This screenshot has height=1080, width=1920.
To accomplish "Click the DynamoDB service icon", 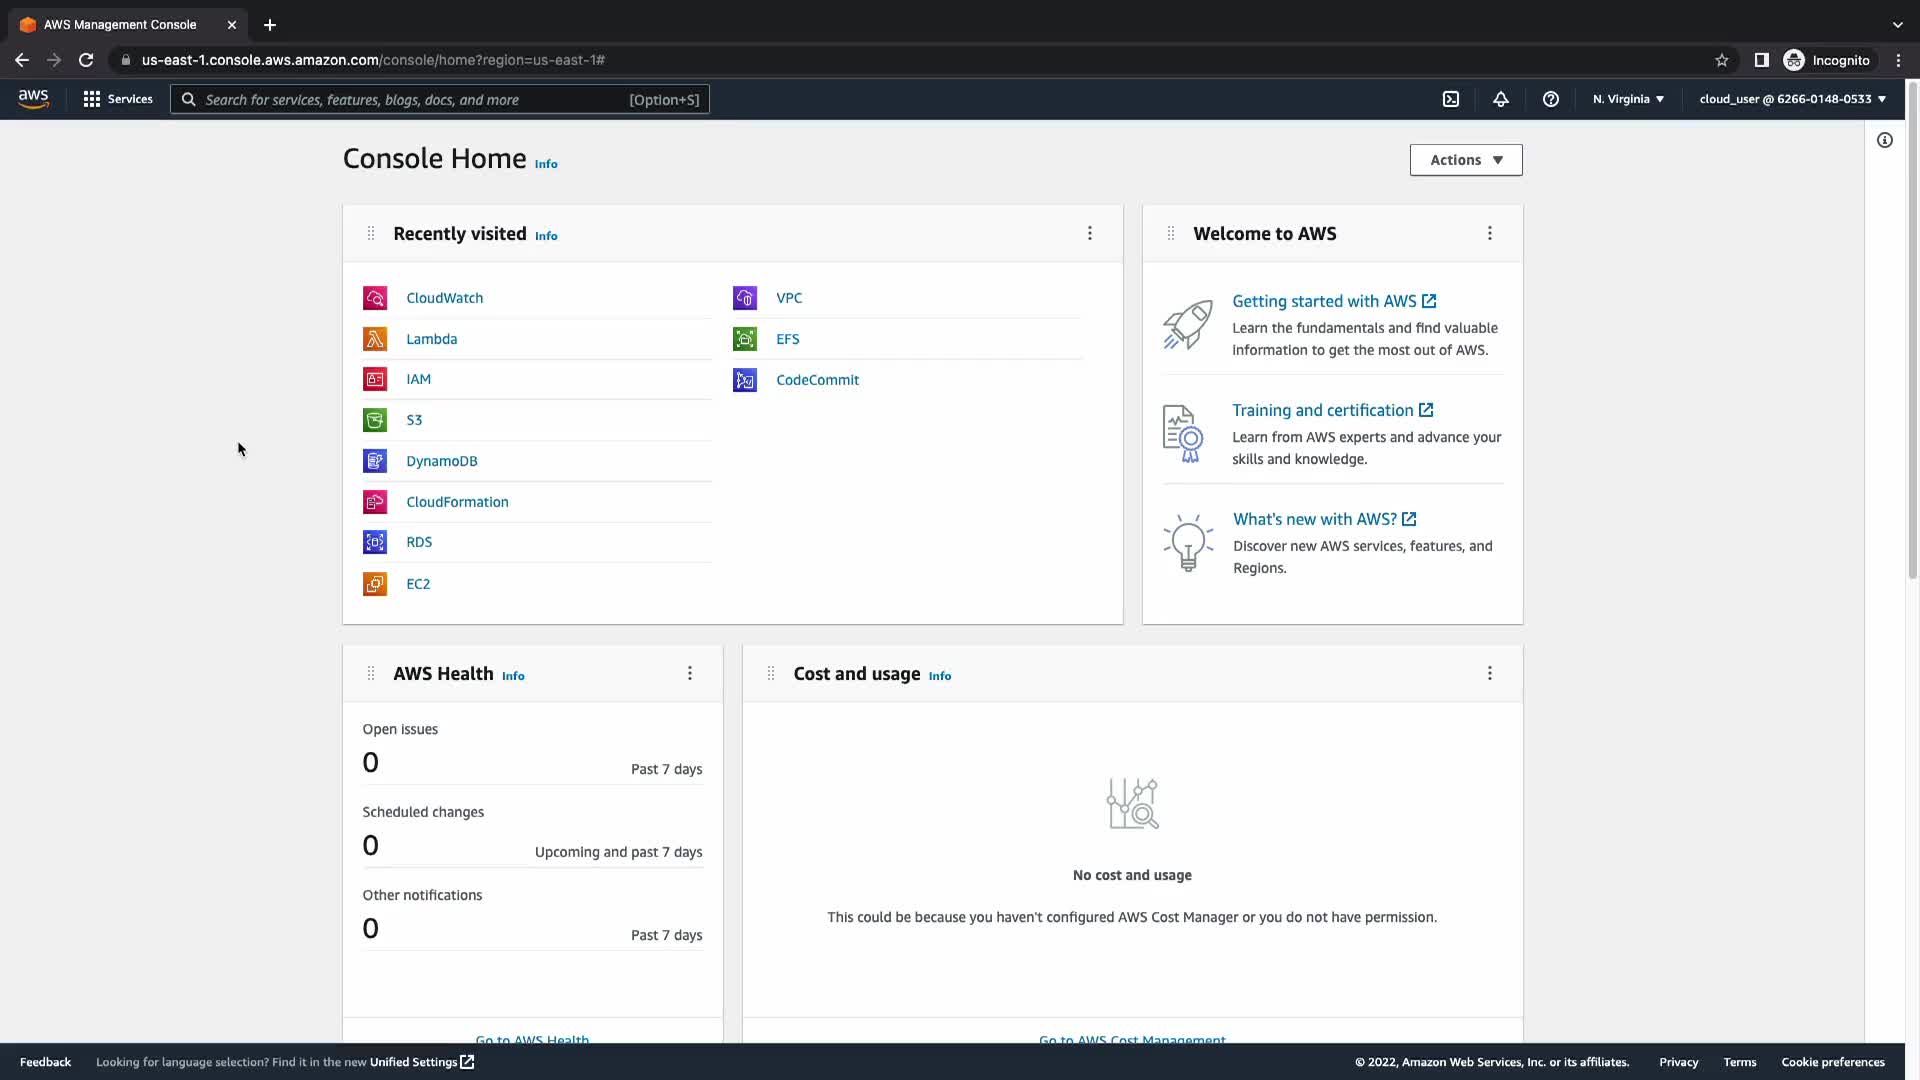I will (x=375, y=461).
